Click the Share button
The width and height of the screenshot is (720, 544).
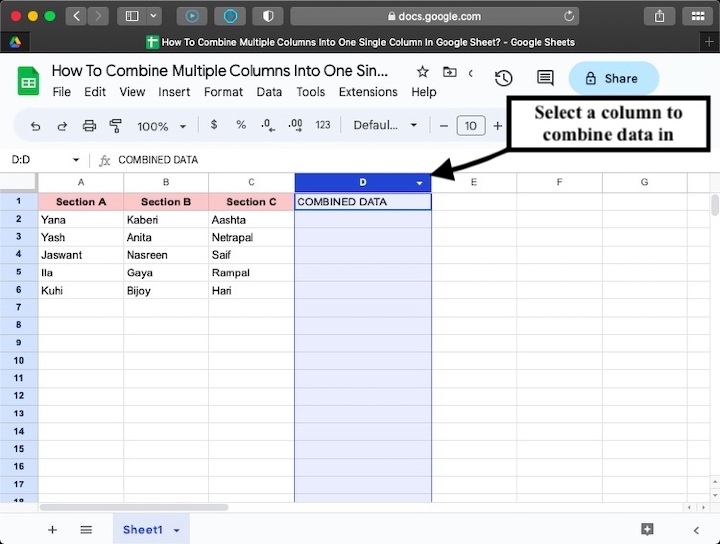coord(613,78)
